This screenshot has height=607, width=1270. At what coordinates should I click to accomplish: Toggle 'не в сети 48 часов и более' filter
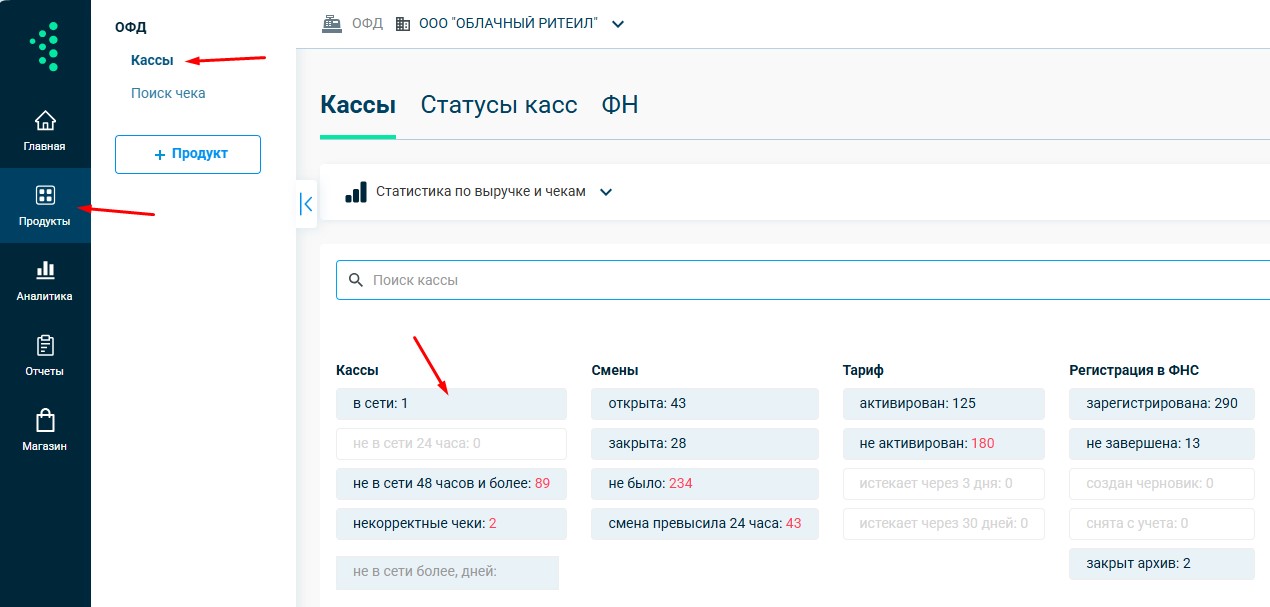click(x=451, y=484)
